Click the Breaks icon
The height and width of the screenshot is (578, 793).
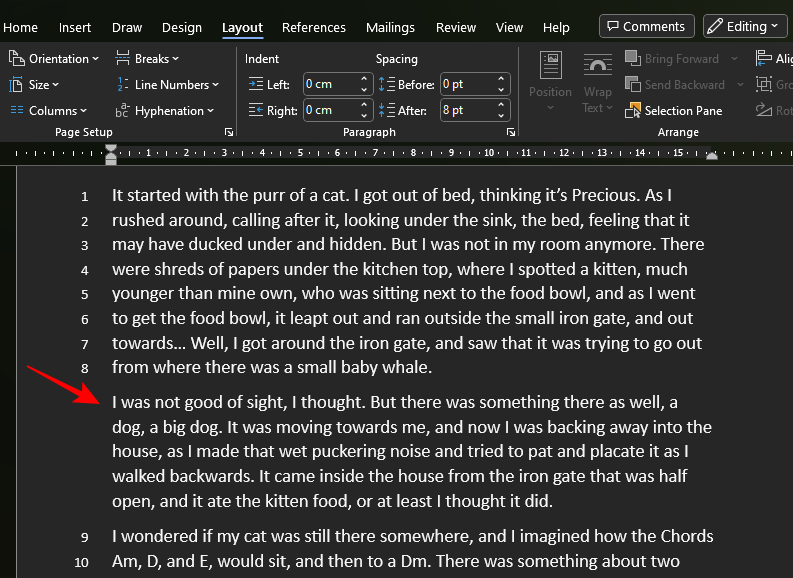pyautogui.click(x=122, y=58)
